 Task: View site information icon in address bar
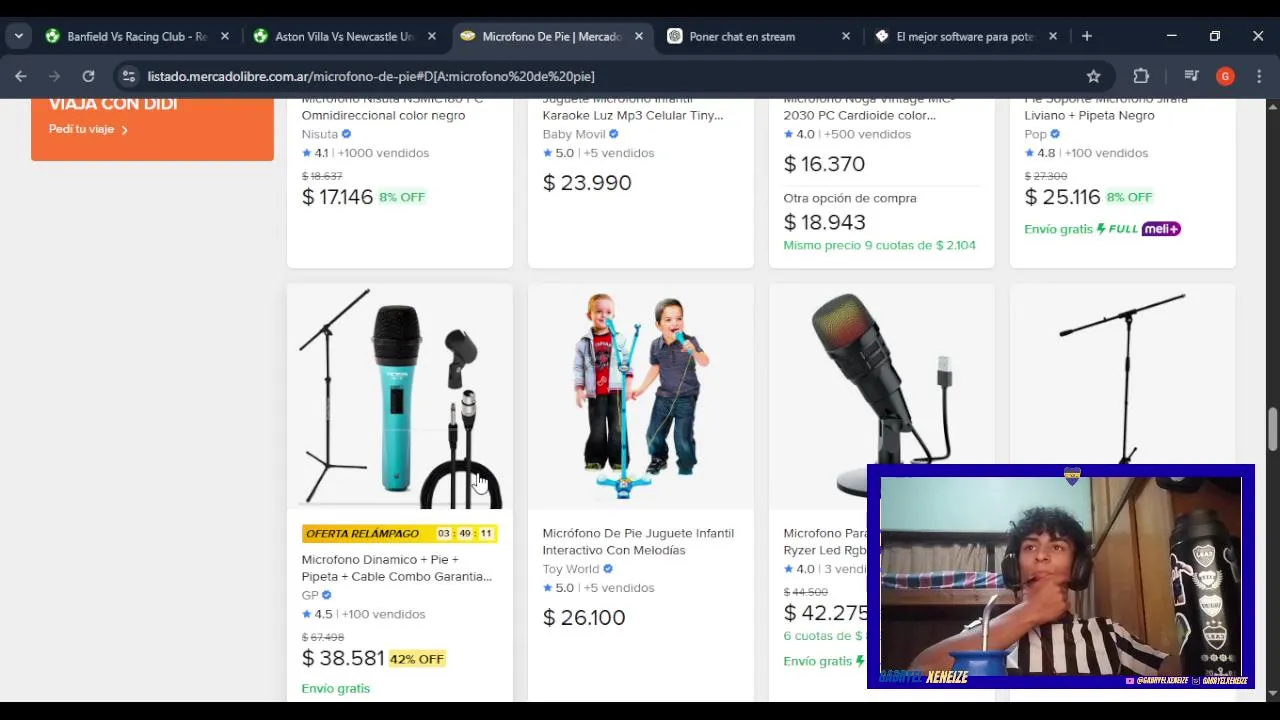click(128, 76)
